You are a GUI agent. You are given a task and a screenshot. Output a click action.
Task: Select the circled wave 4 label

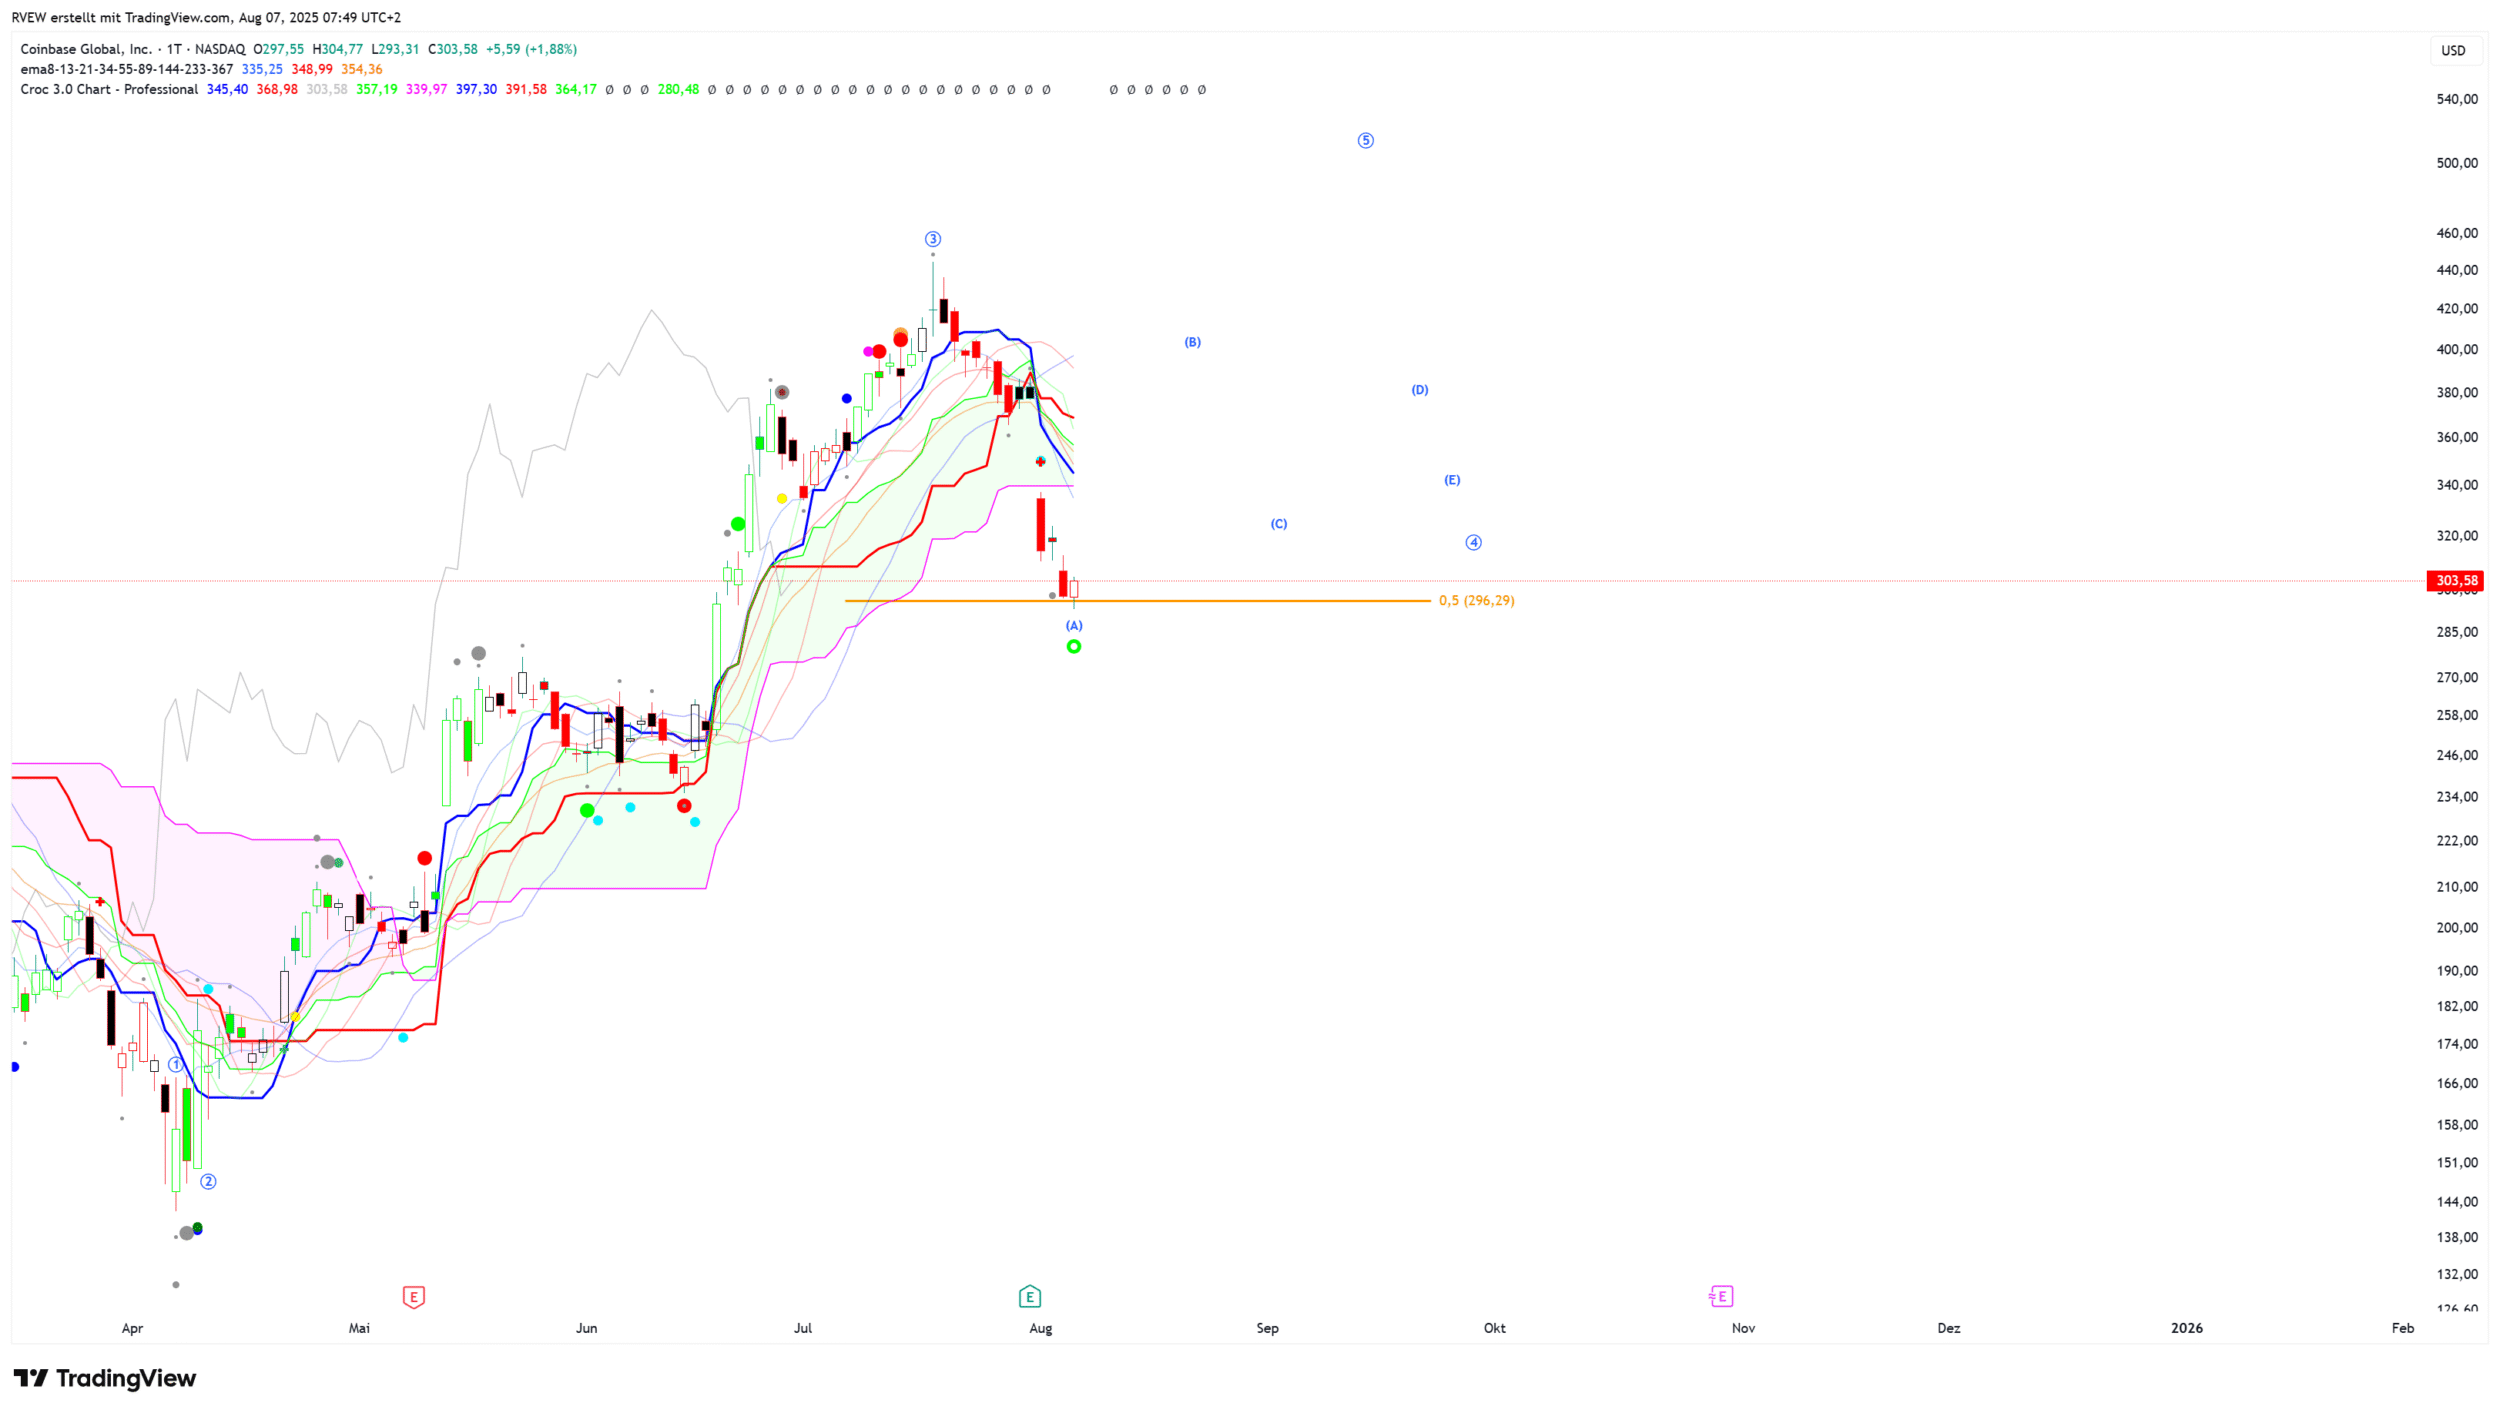(x=1473, y=543)
